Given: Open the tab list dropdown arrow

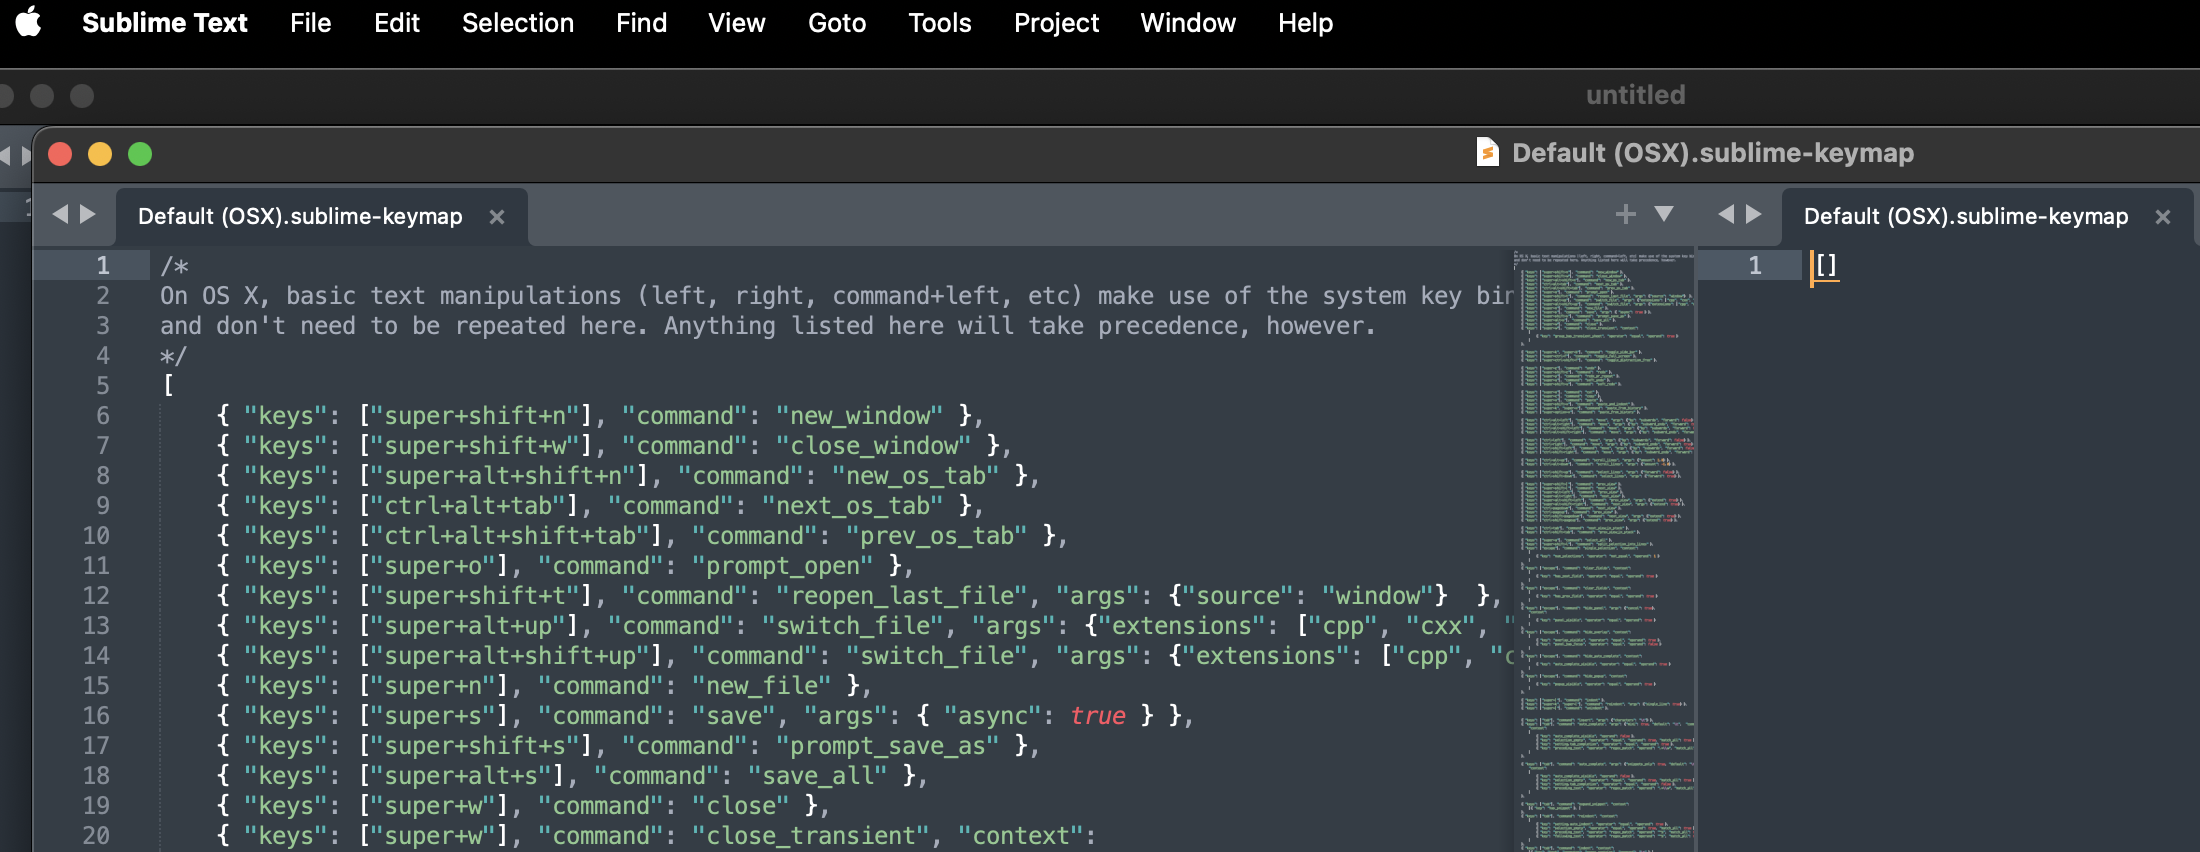Looking at the screenshot, I should pos(1664,214).
